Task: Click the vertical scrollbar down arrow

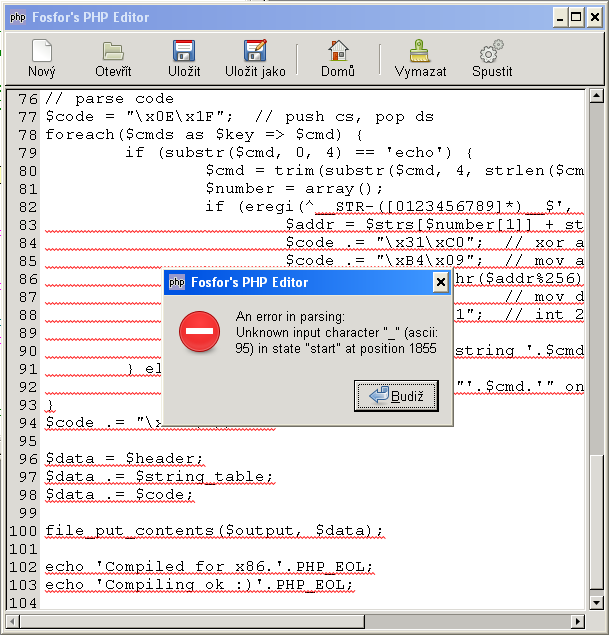Action: coord(596,603)
